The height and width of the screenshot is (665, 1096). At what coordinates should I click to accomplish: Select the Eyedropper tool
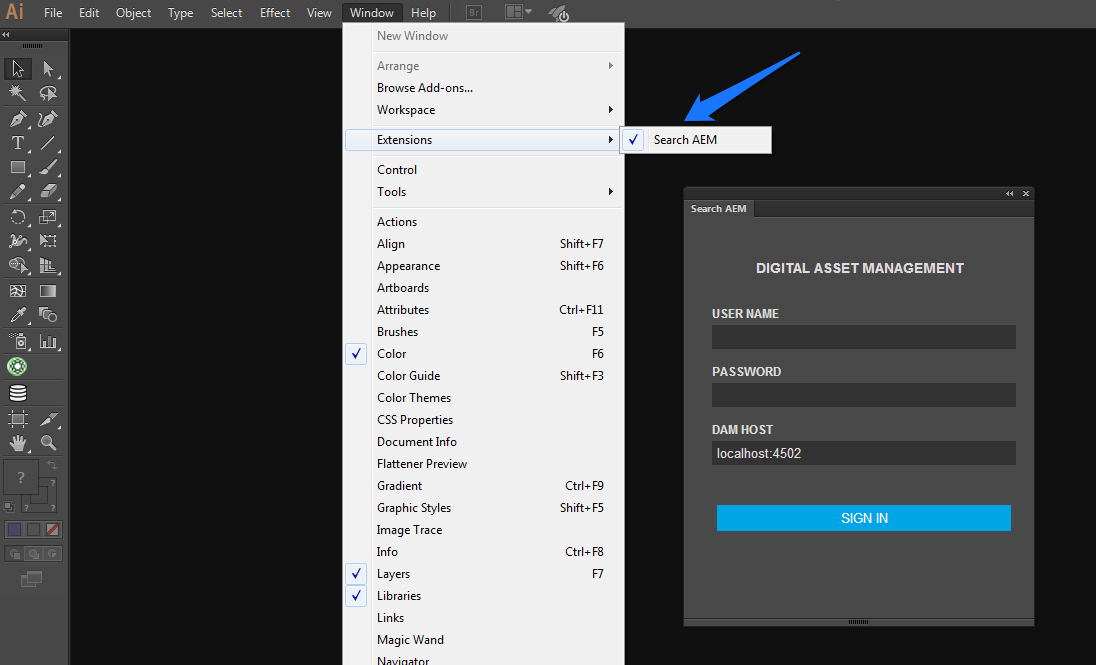(17, 315)
